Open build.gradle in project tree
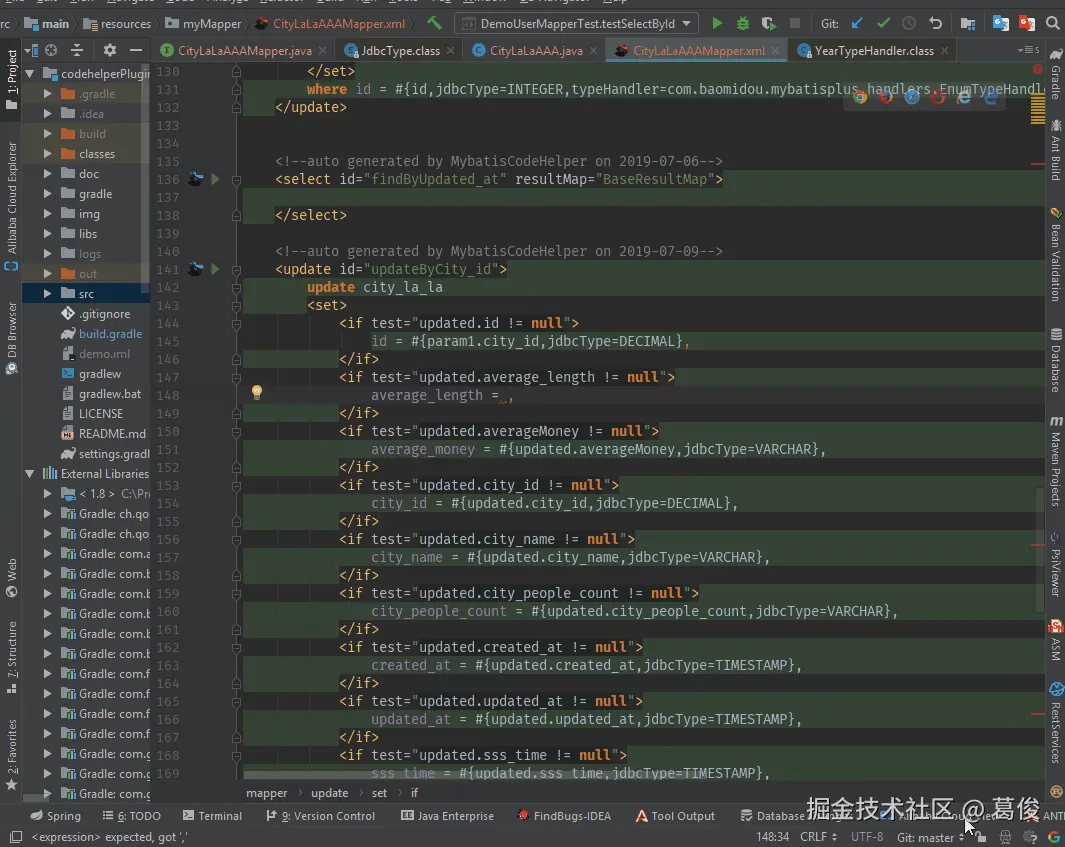1065x847 pixels. [110, 334]
